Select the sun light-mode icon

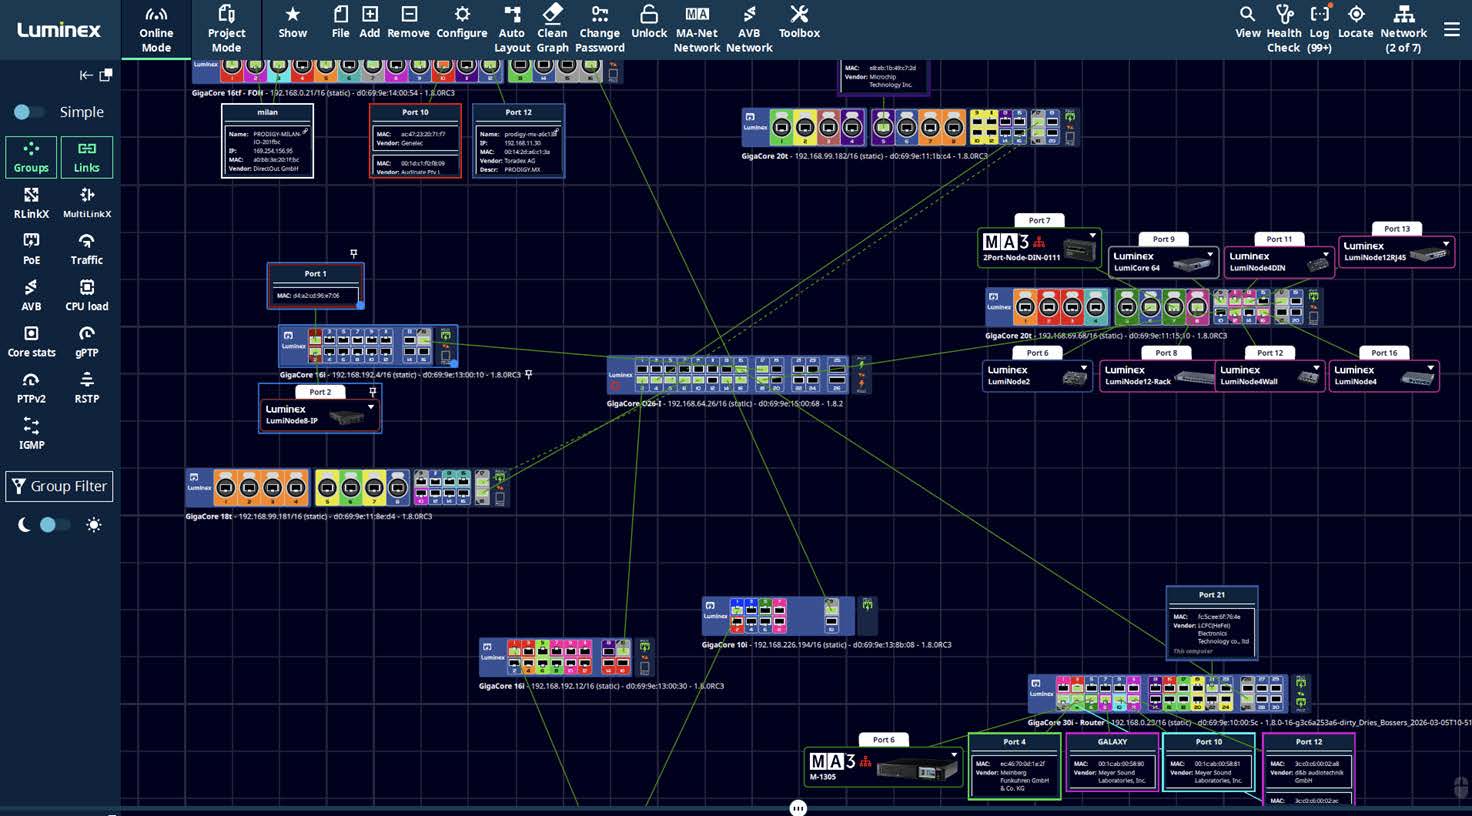pyautogui.click(x=94, y=525)
